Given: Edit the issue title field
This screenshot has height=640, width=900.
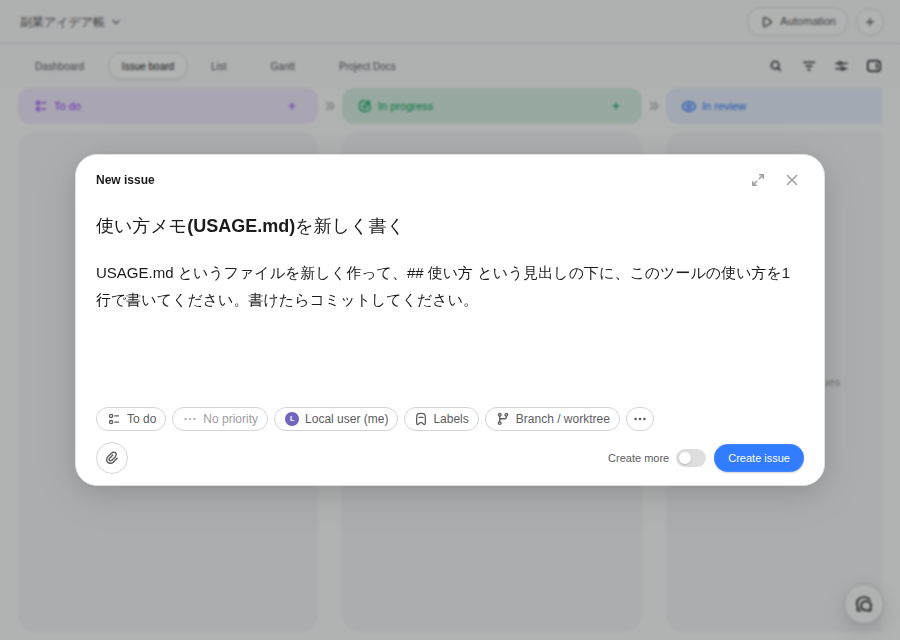Looking at the screenshot, I should click(x=449, y=226).
